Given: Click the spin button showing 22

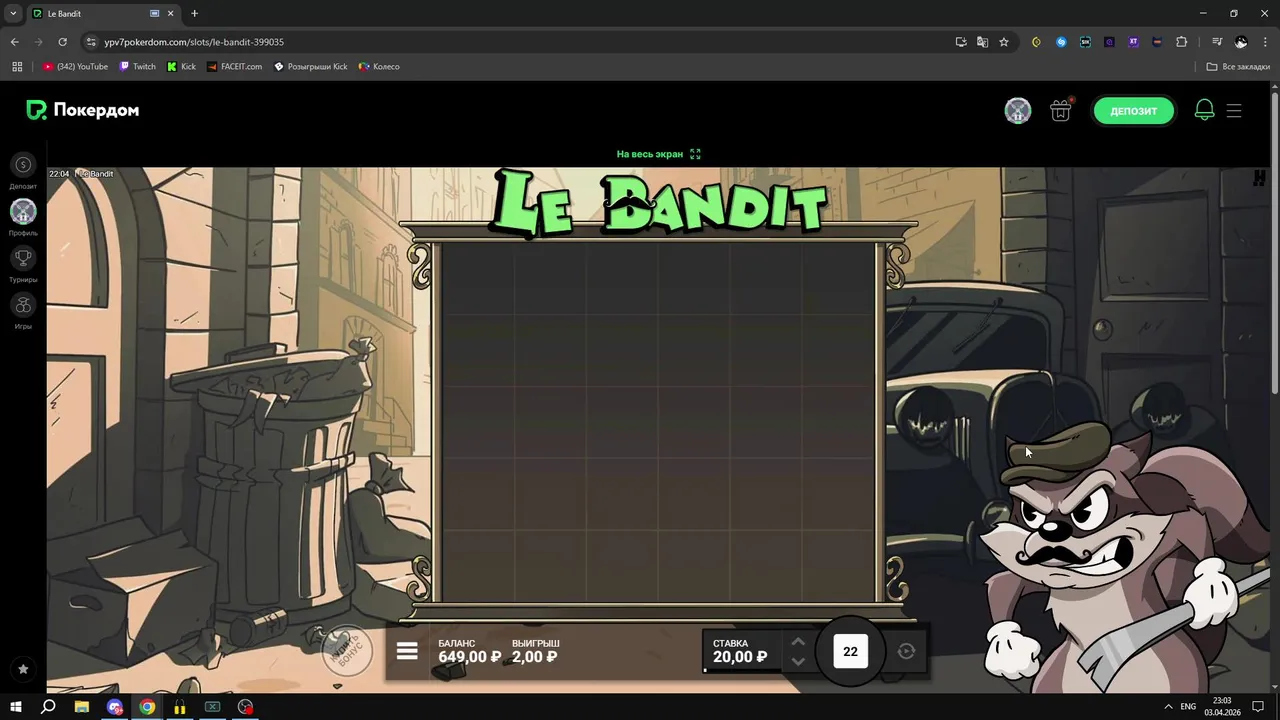Looking at the screenshot, I should 850,651.
